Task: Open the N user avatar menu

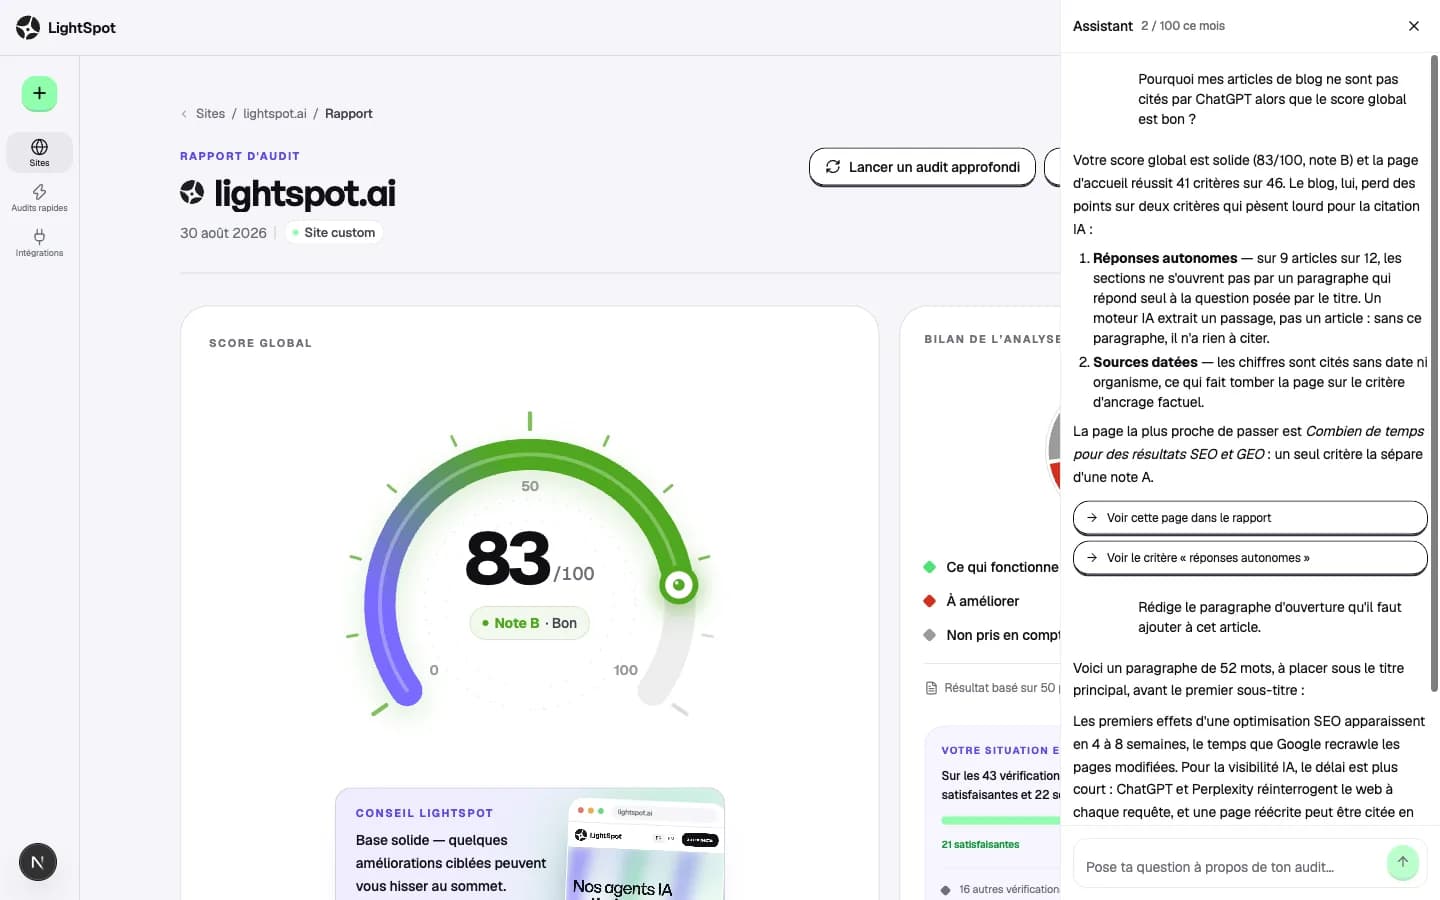Action: click(38, 862)
